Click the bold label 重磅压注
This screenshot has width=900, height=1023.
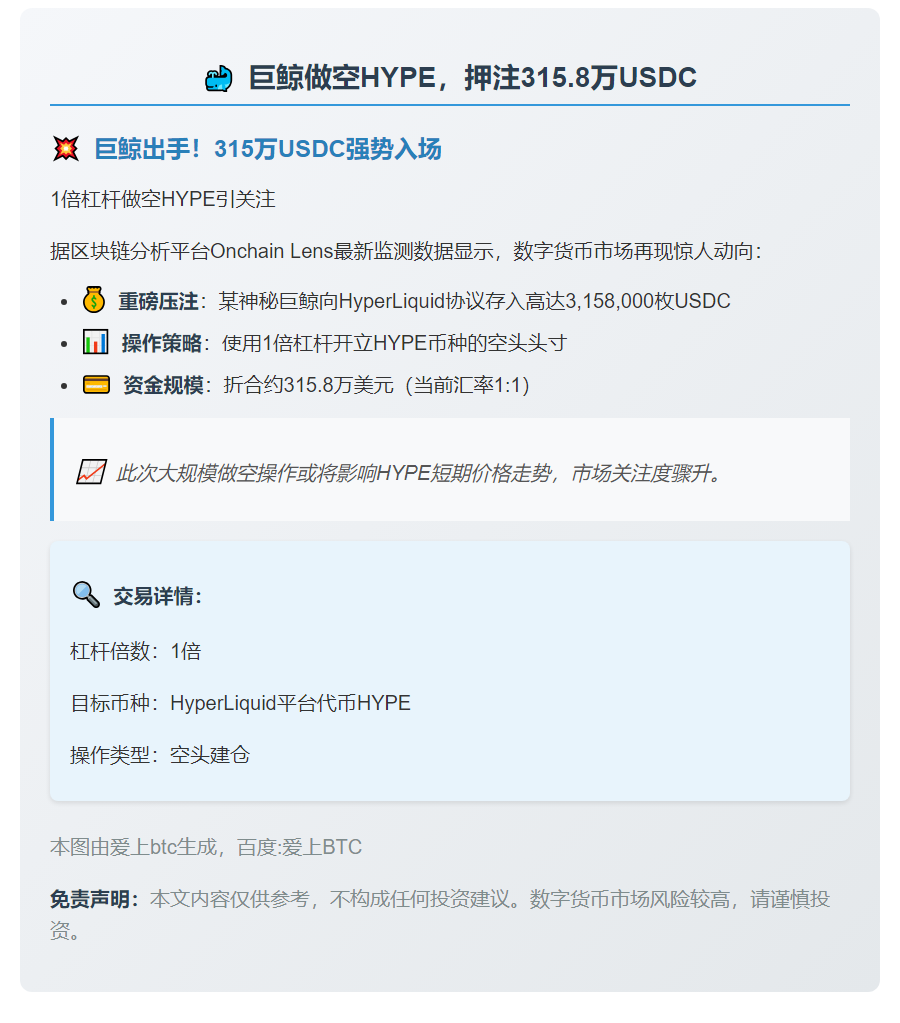(x=158, y=301)
